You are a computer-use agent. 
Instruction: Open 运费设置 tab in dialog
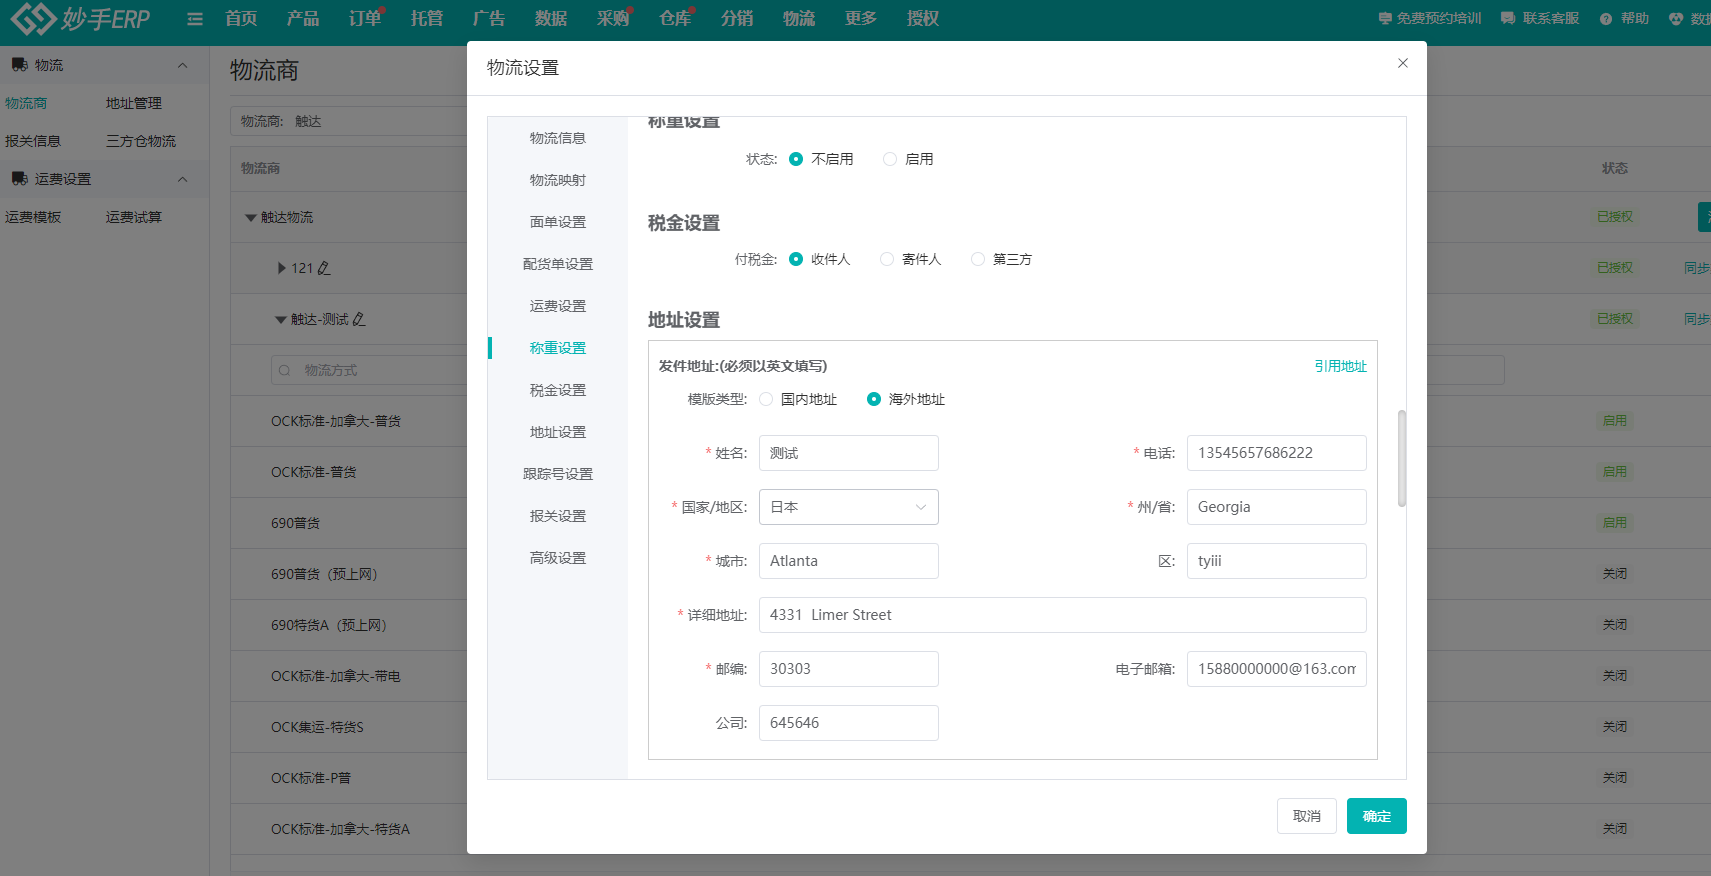coord(558,306)
